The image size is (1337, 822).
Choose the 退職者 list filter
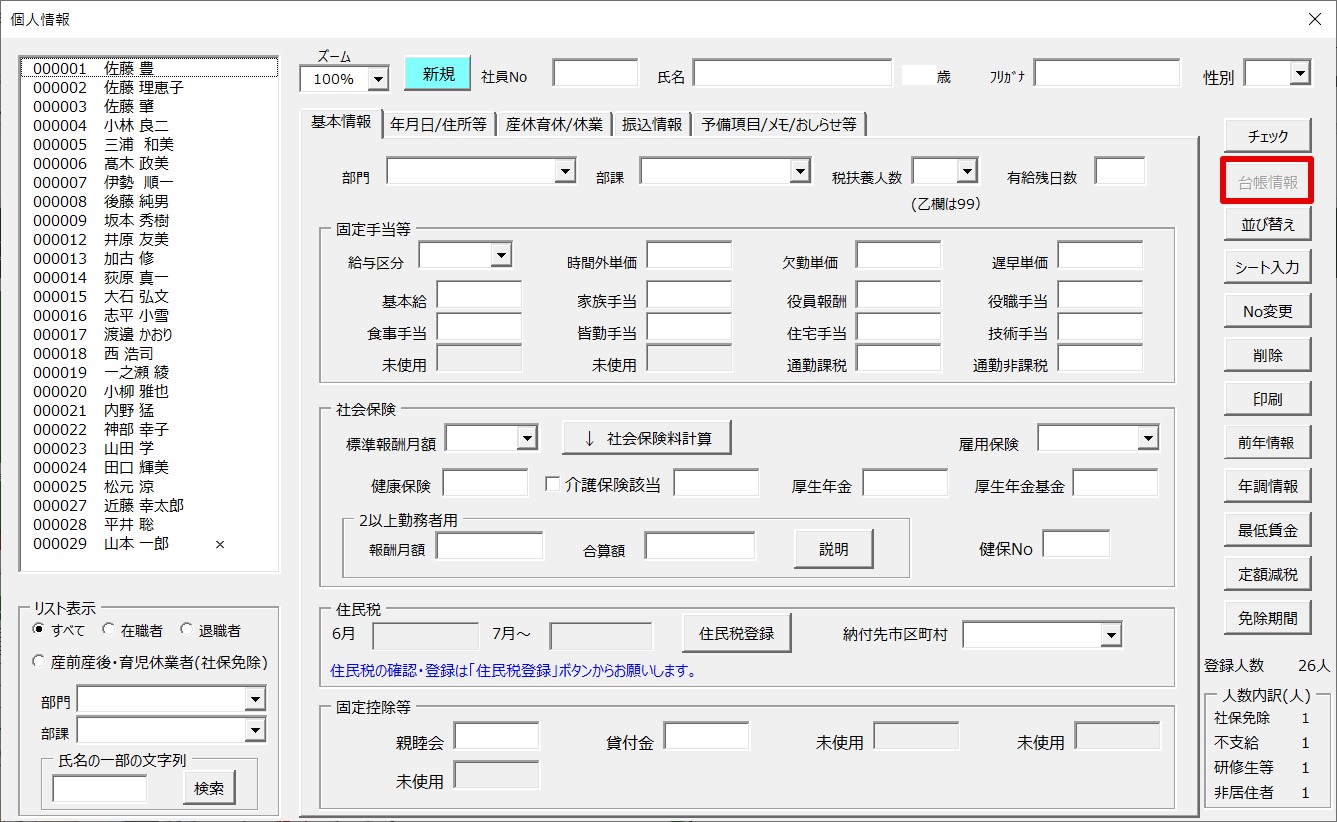coord(186,630)
